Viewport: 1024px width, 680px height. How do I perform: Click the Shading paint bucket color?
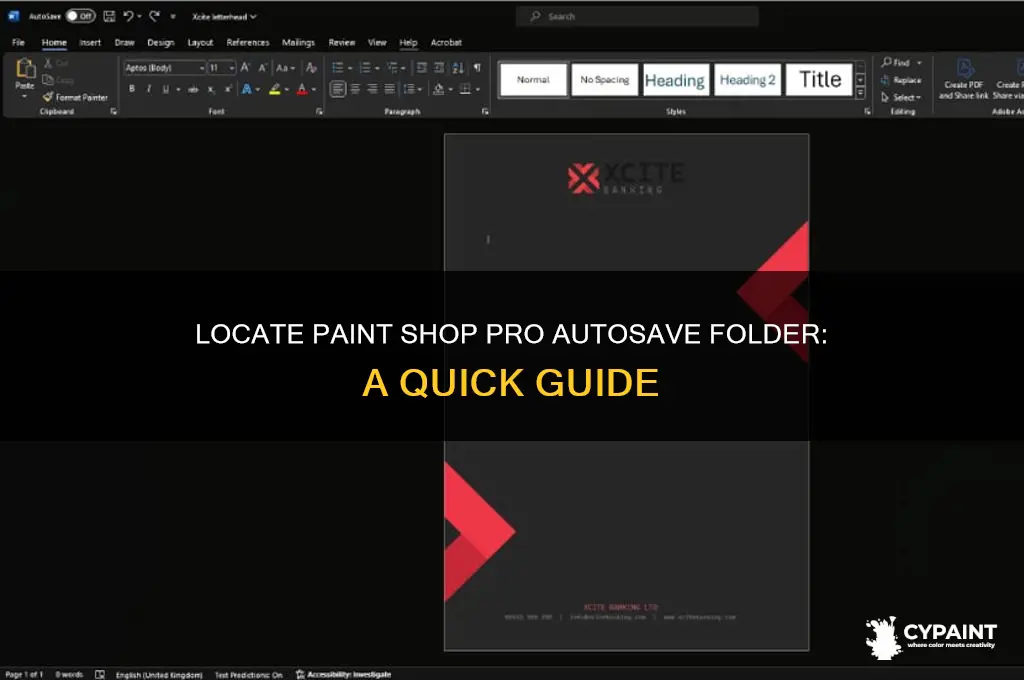pos(438,89)
